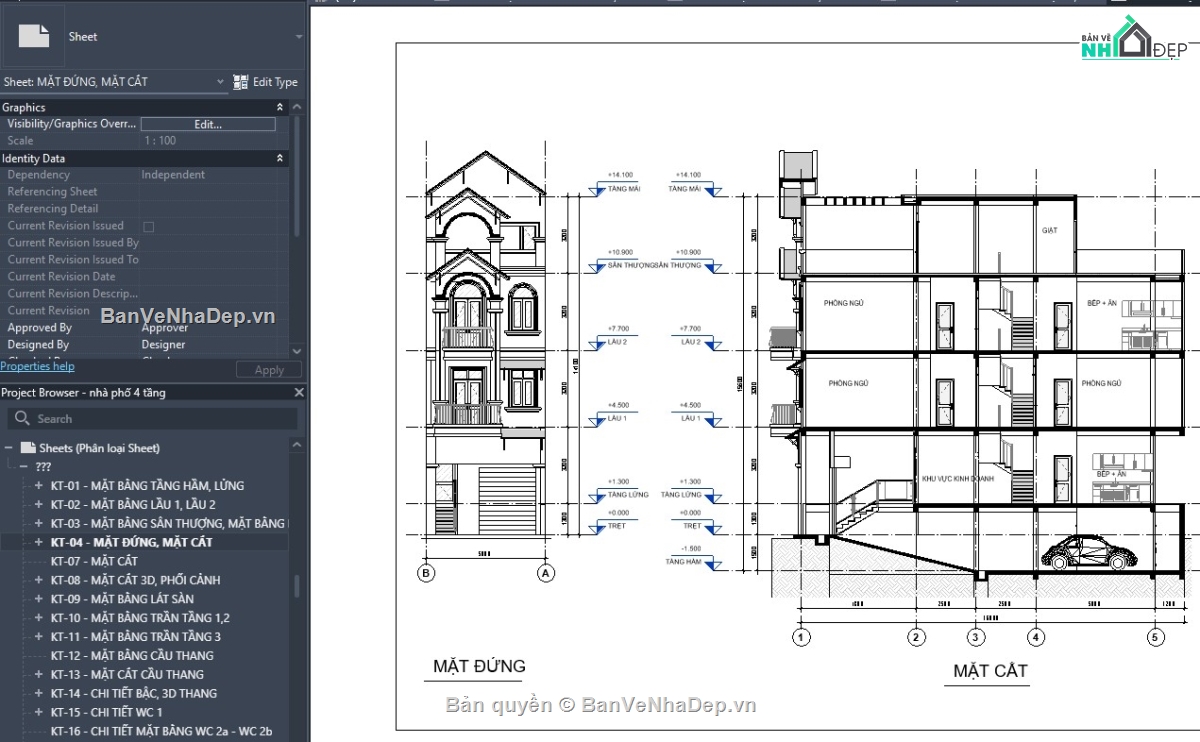Click the Approved By value 'Approver'
The width and height of the screenshot is (1200, 742).
(165, 328)
